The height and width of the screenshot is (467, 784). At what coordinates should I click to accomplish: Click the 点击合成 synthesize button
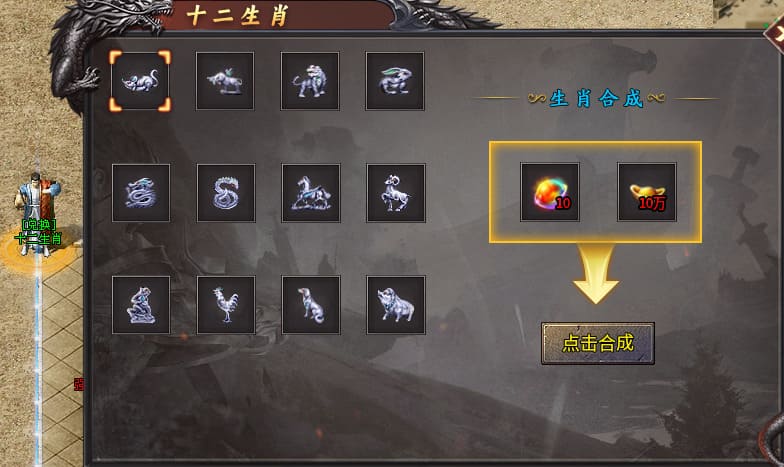point(598,344)
